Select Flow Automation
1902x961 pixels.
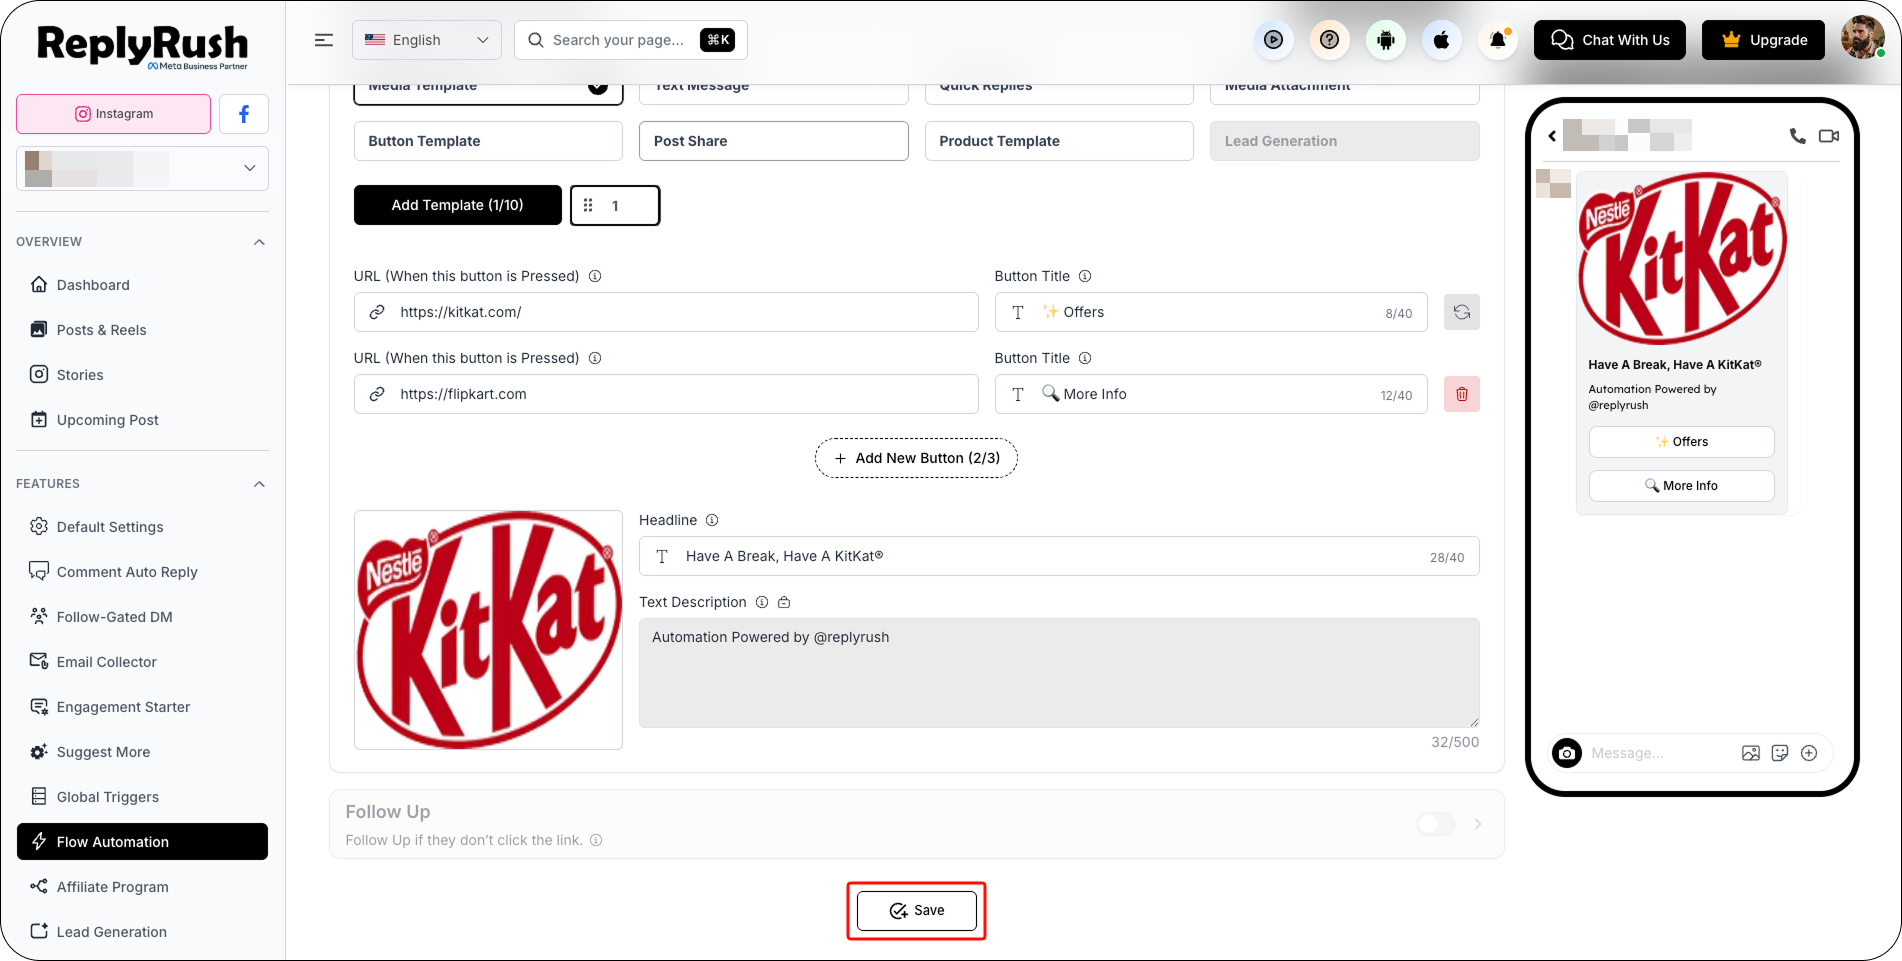point(142,842)
